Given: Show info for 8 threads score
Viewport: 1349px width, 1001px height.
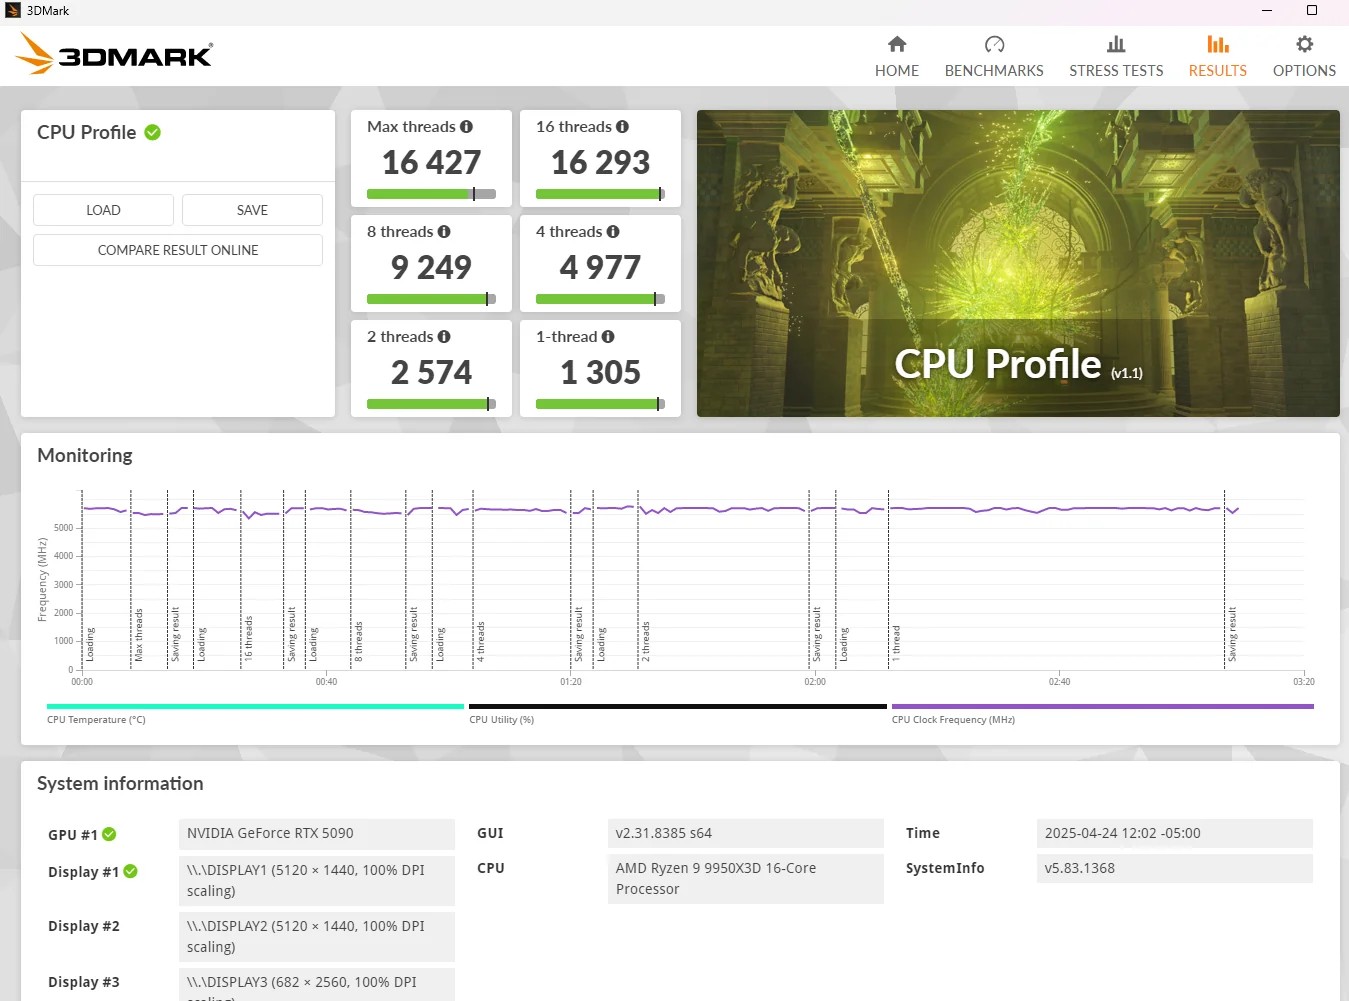Looking at the screenshot, I should [444, 232].
